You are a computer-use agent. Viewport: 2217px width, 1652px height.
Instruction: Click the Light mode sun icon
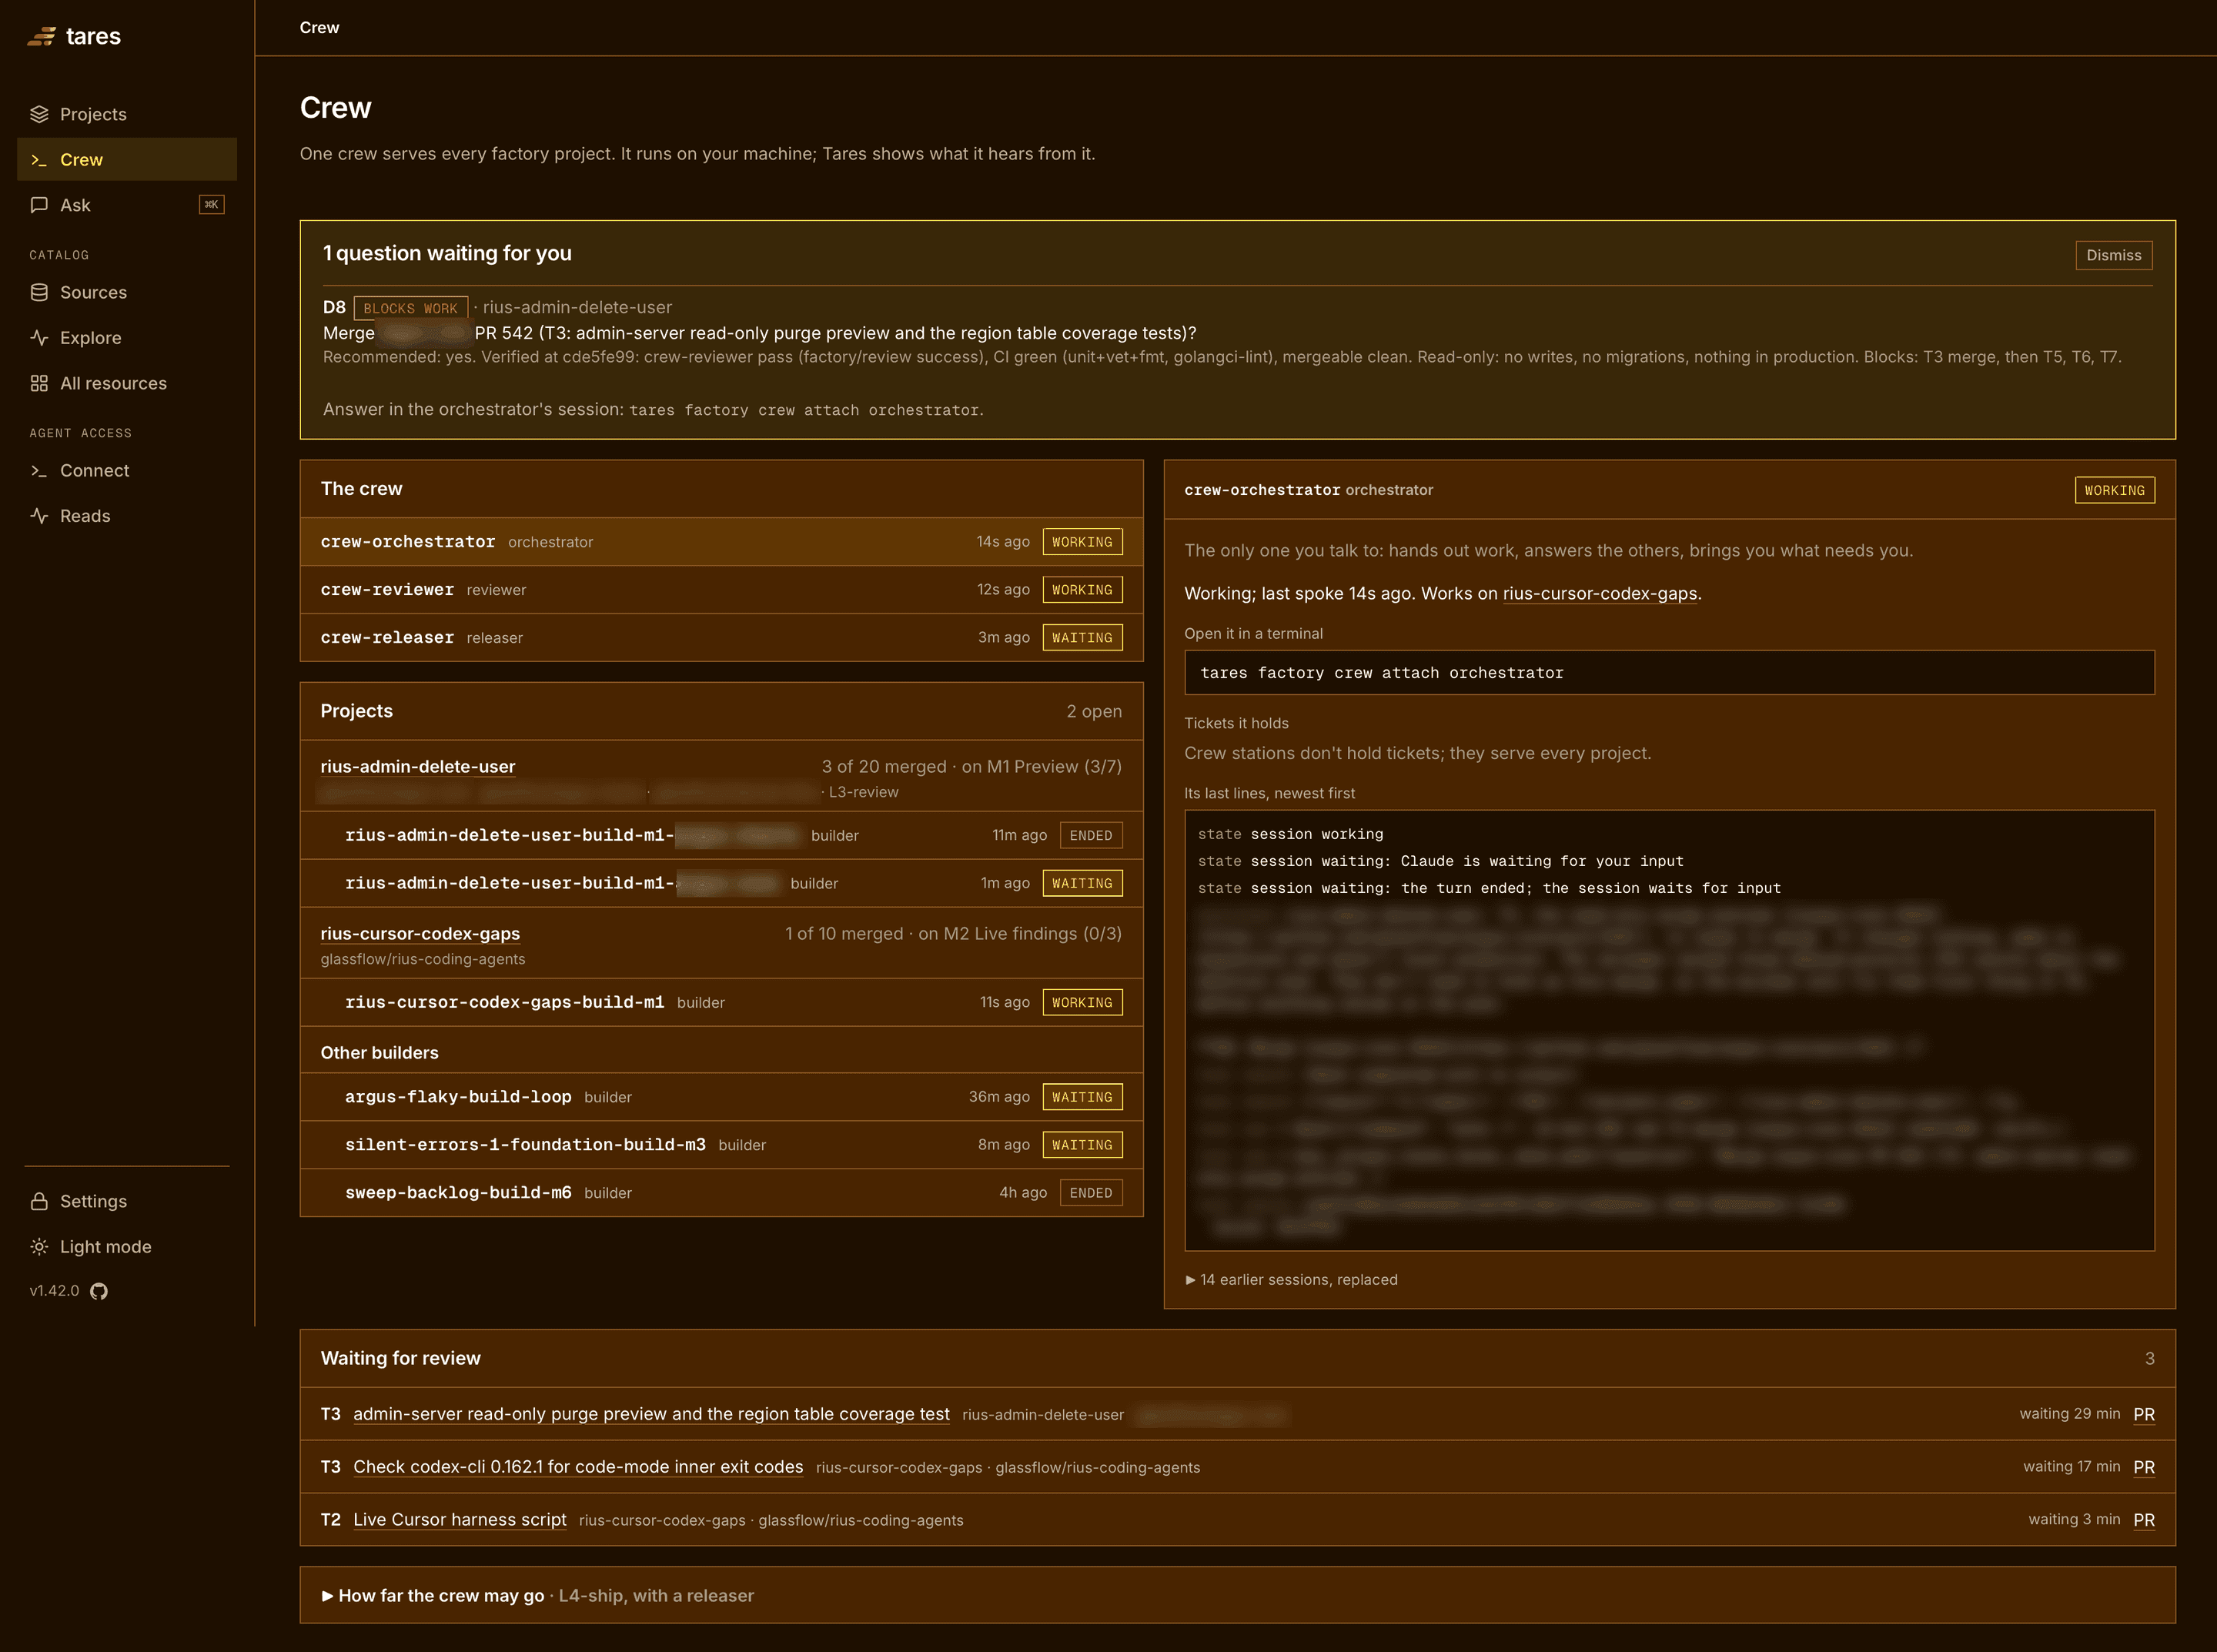click(39, 1247)
